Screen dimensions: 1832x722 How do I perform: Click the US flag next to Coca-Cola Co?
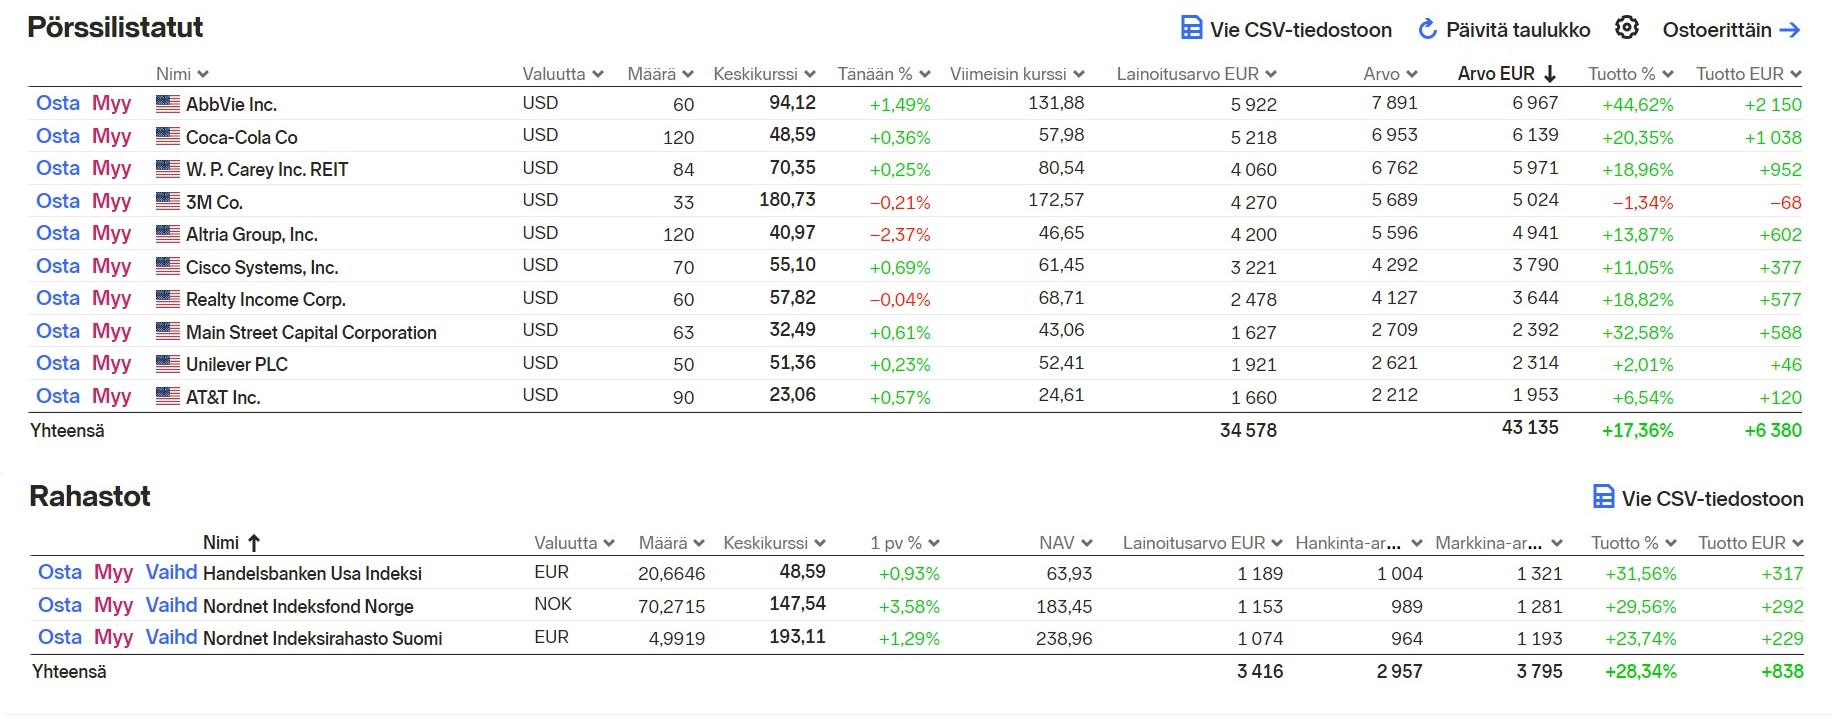(168, 136)
